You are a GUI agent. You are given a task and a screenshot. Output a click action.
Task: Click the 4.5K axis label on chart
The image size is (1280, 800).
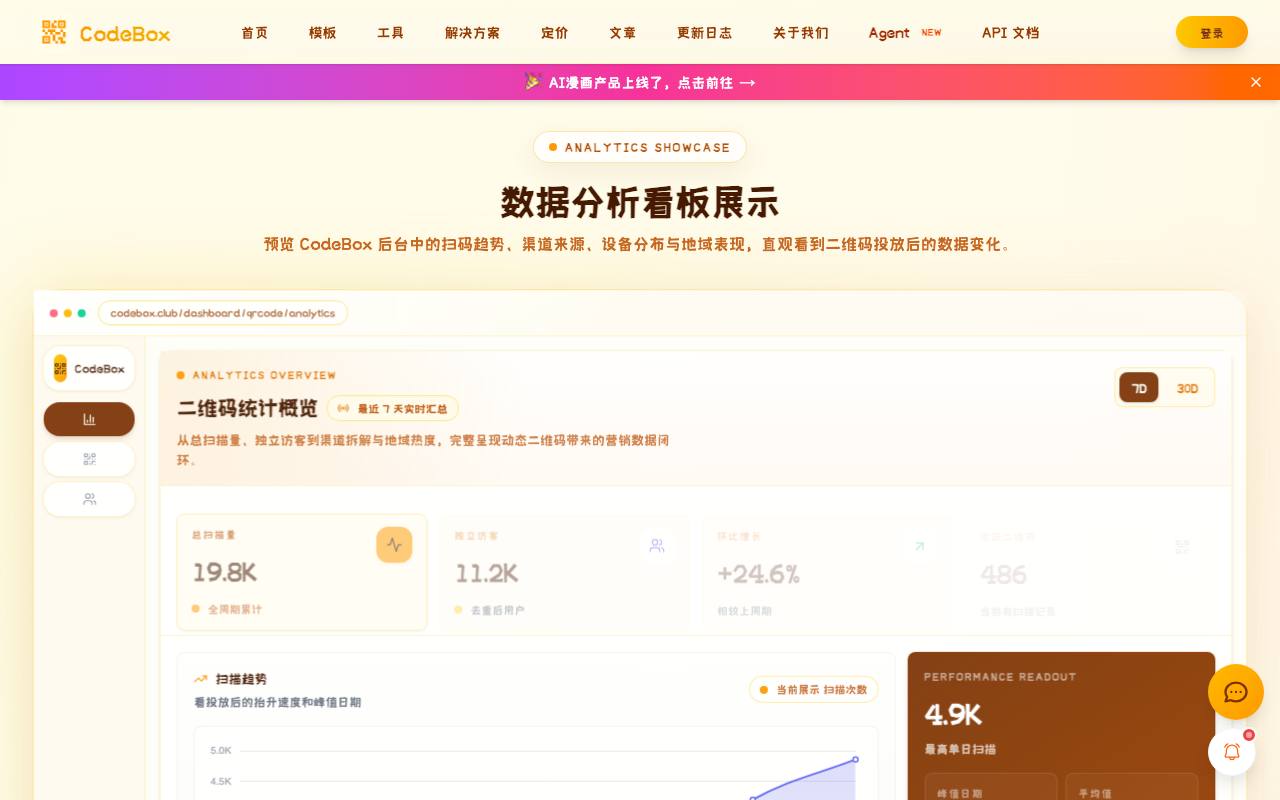click(221, 781)
